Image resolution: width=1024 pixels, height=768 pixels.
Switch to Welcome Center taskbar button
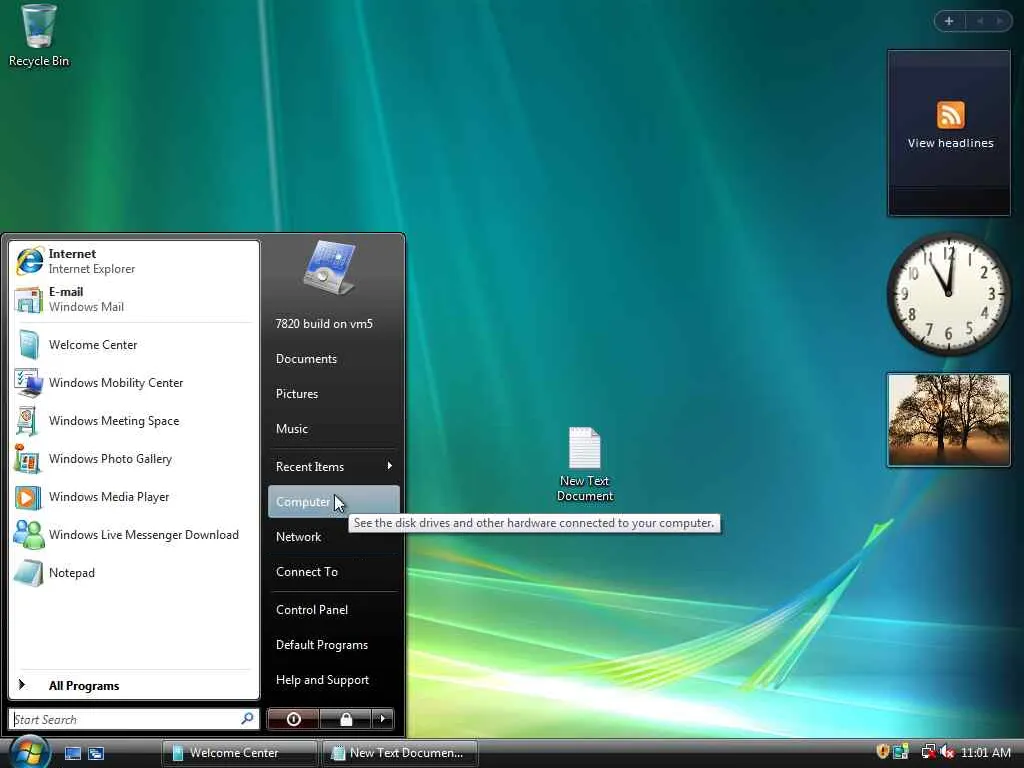240,753
